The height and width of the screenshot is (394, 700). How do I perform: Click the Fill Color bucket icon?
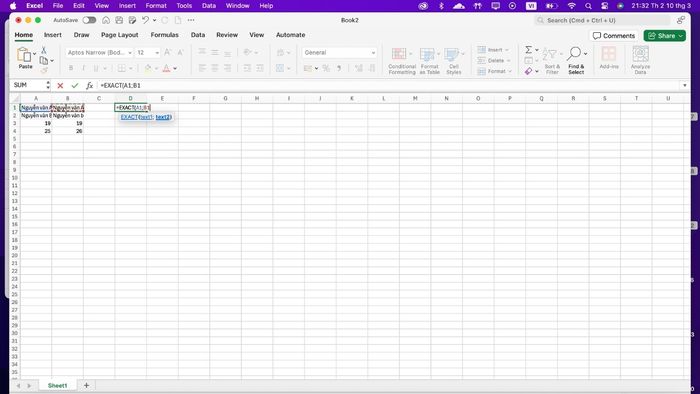click(148, 68)
